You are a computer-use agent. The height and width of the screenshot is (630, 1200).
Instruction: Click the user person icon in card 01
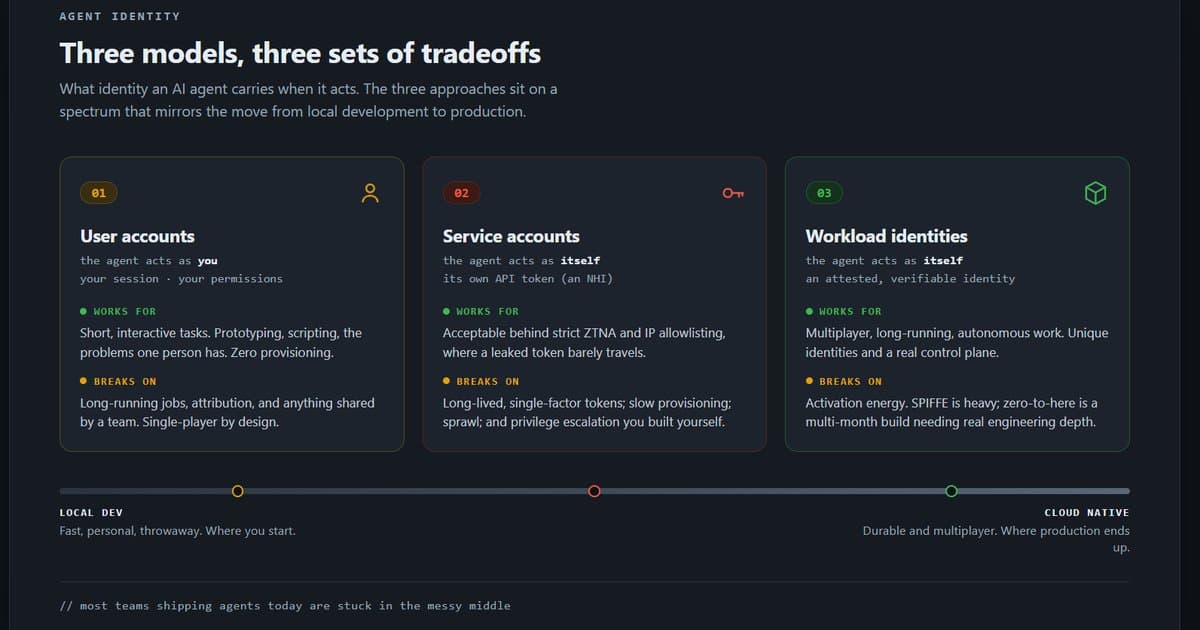[370, 193]
